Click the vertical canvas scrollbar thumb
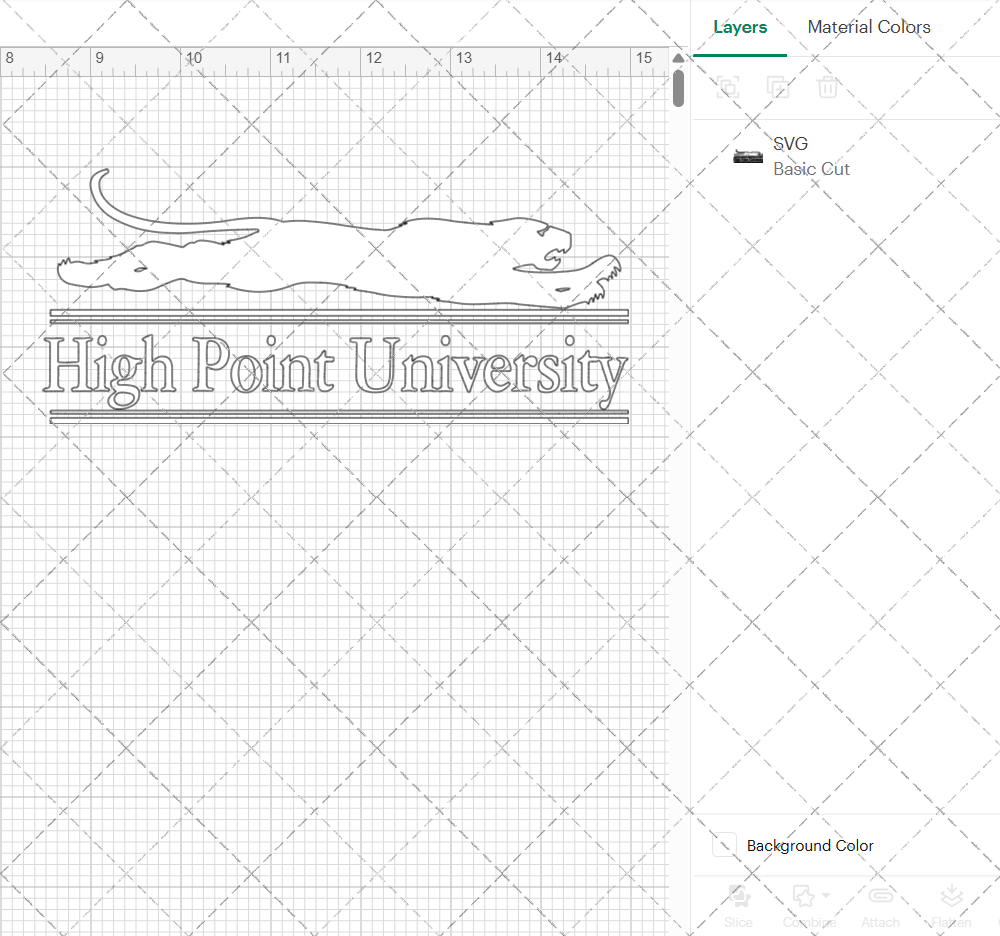The height and width of the screenshot is (936, 1000). pos(679,88)
